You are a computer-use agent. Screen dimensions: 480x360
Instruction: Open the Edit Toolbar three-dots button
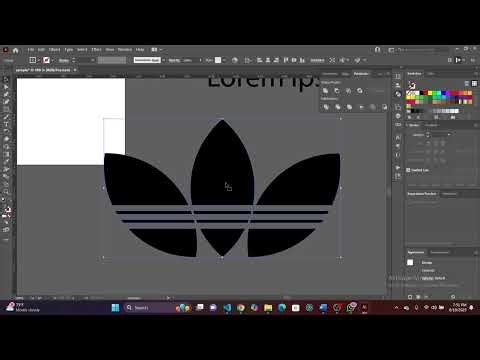coord(6,239)
